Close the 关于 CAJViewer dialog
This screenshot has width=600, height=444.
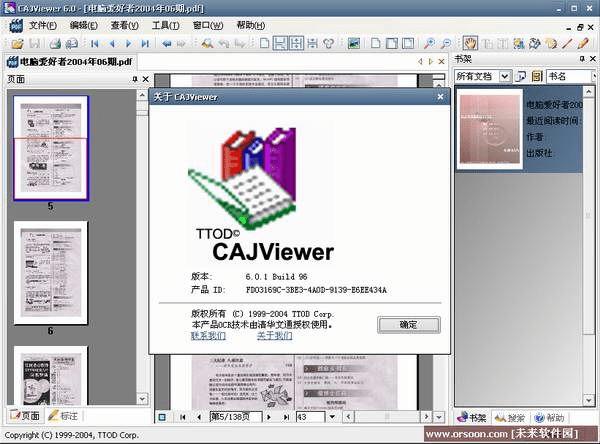(440, 97)
